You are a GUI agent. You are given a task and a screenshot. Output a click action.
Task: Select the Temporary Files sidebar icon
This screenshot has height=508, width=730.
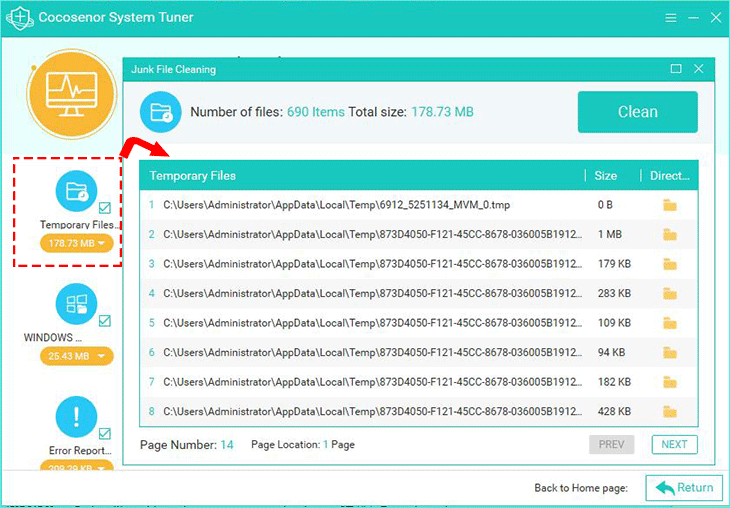76,191
